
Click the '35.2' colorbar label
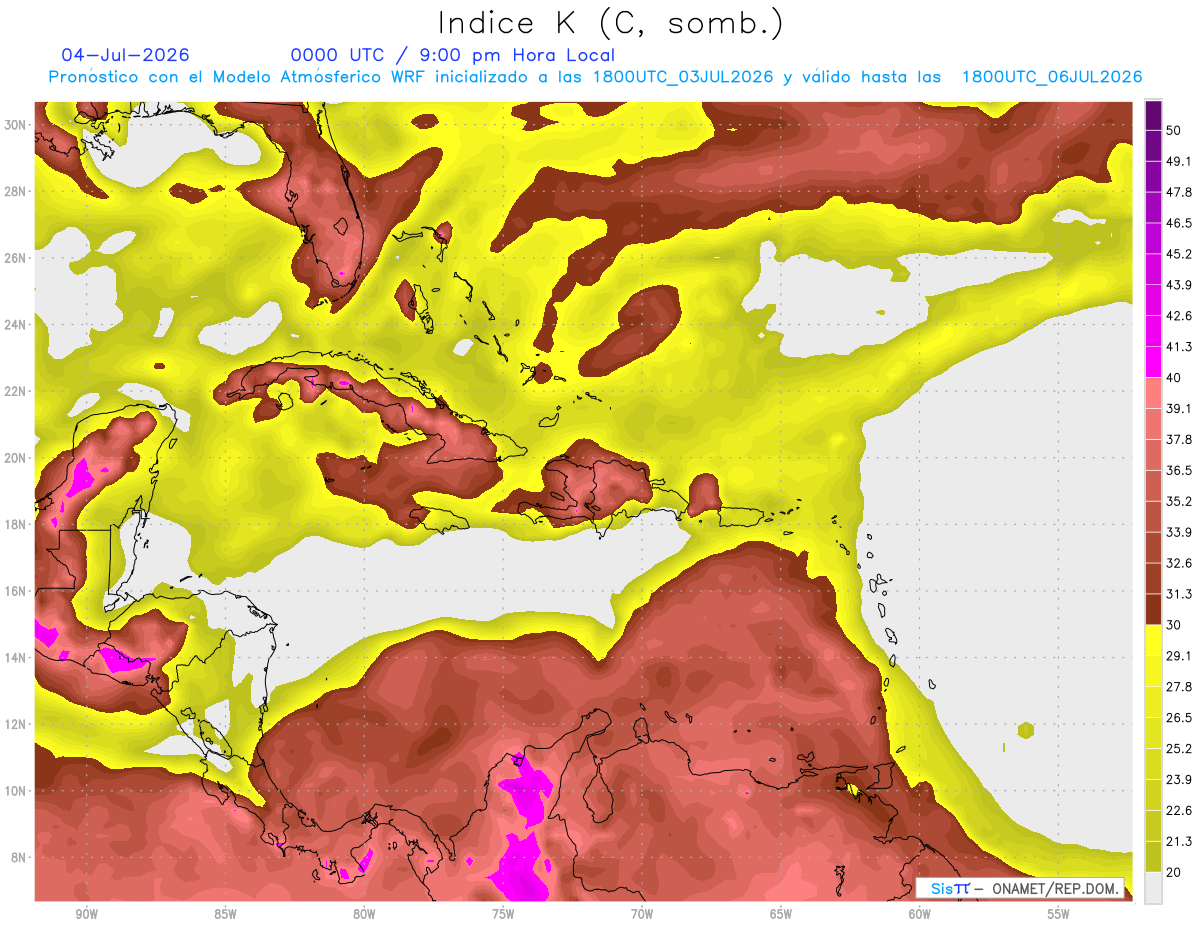click(x=1179, y=501)
